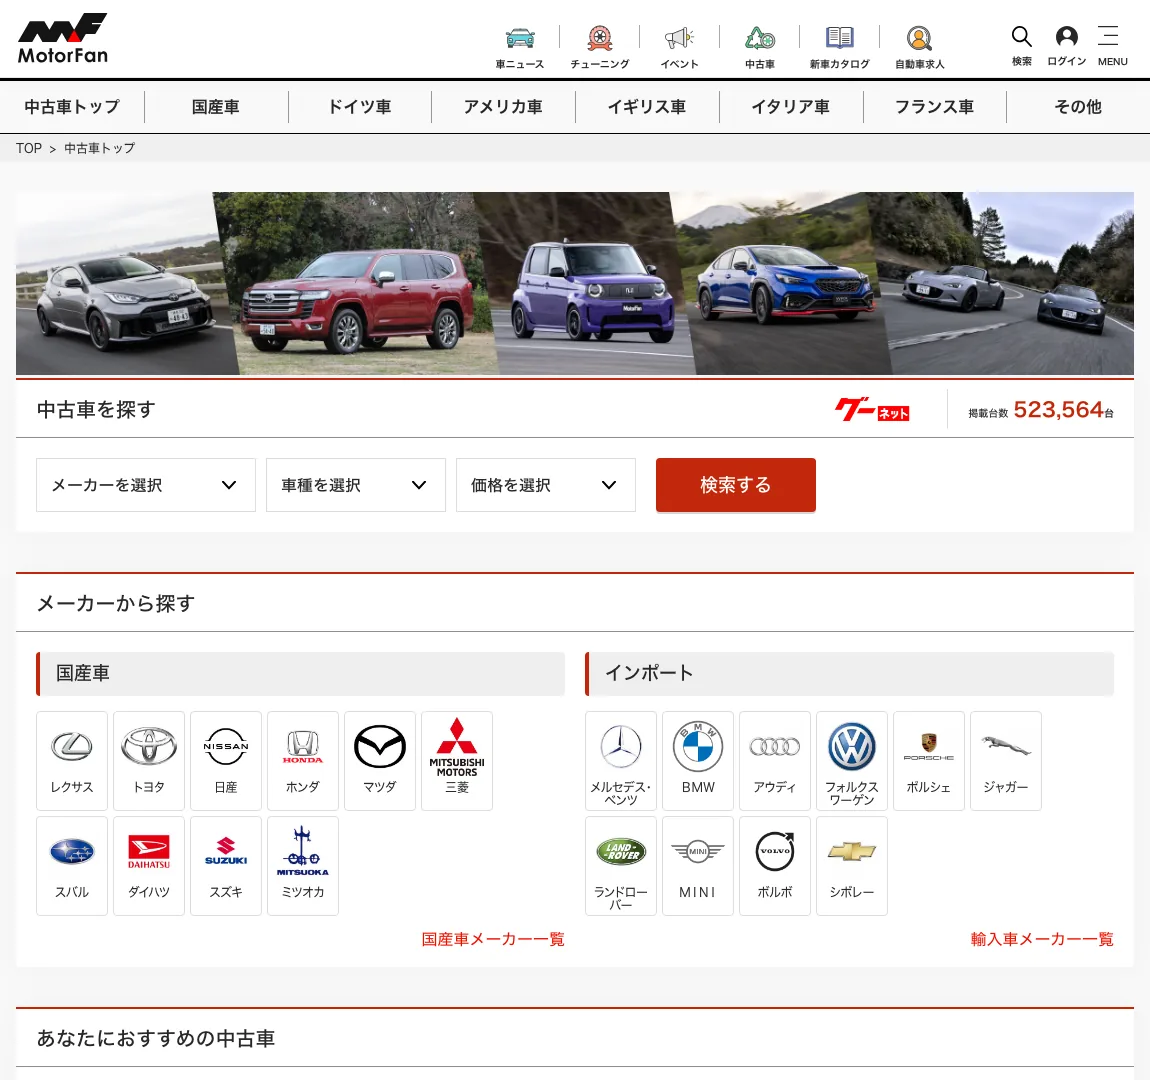Click あなたにおすすめの中古車 heading

click(155, 1038)
